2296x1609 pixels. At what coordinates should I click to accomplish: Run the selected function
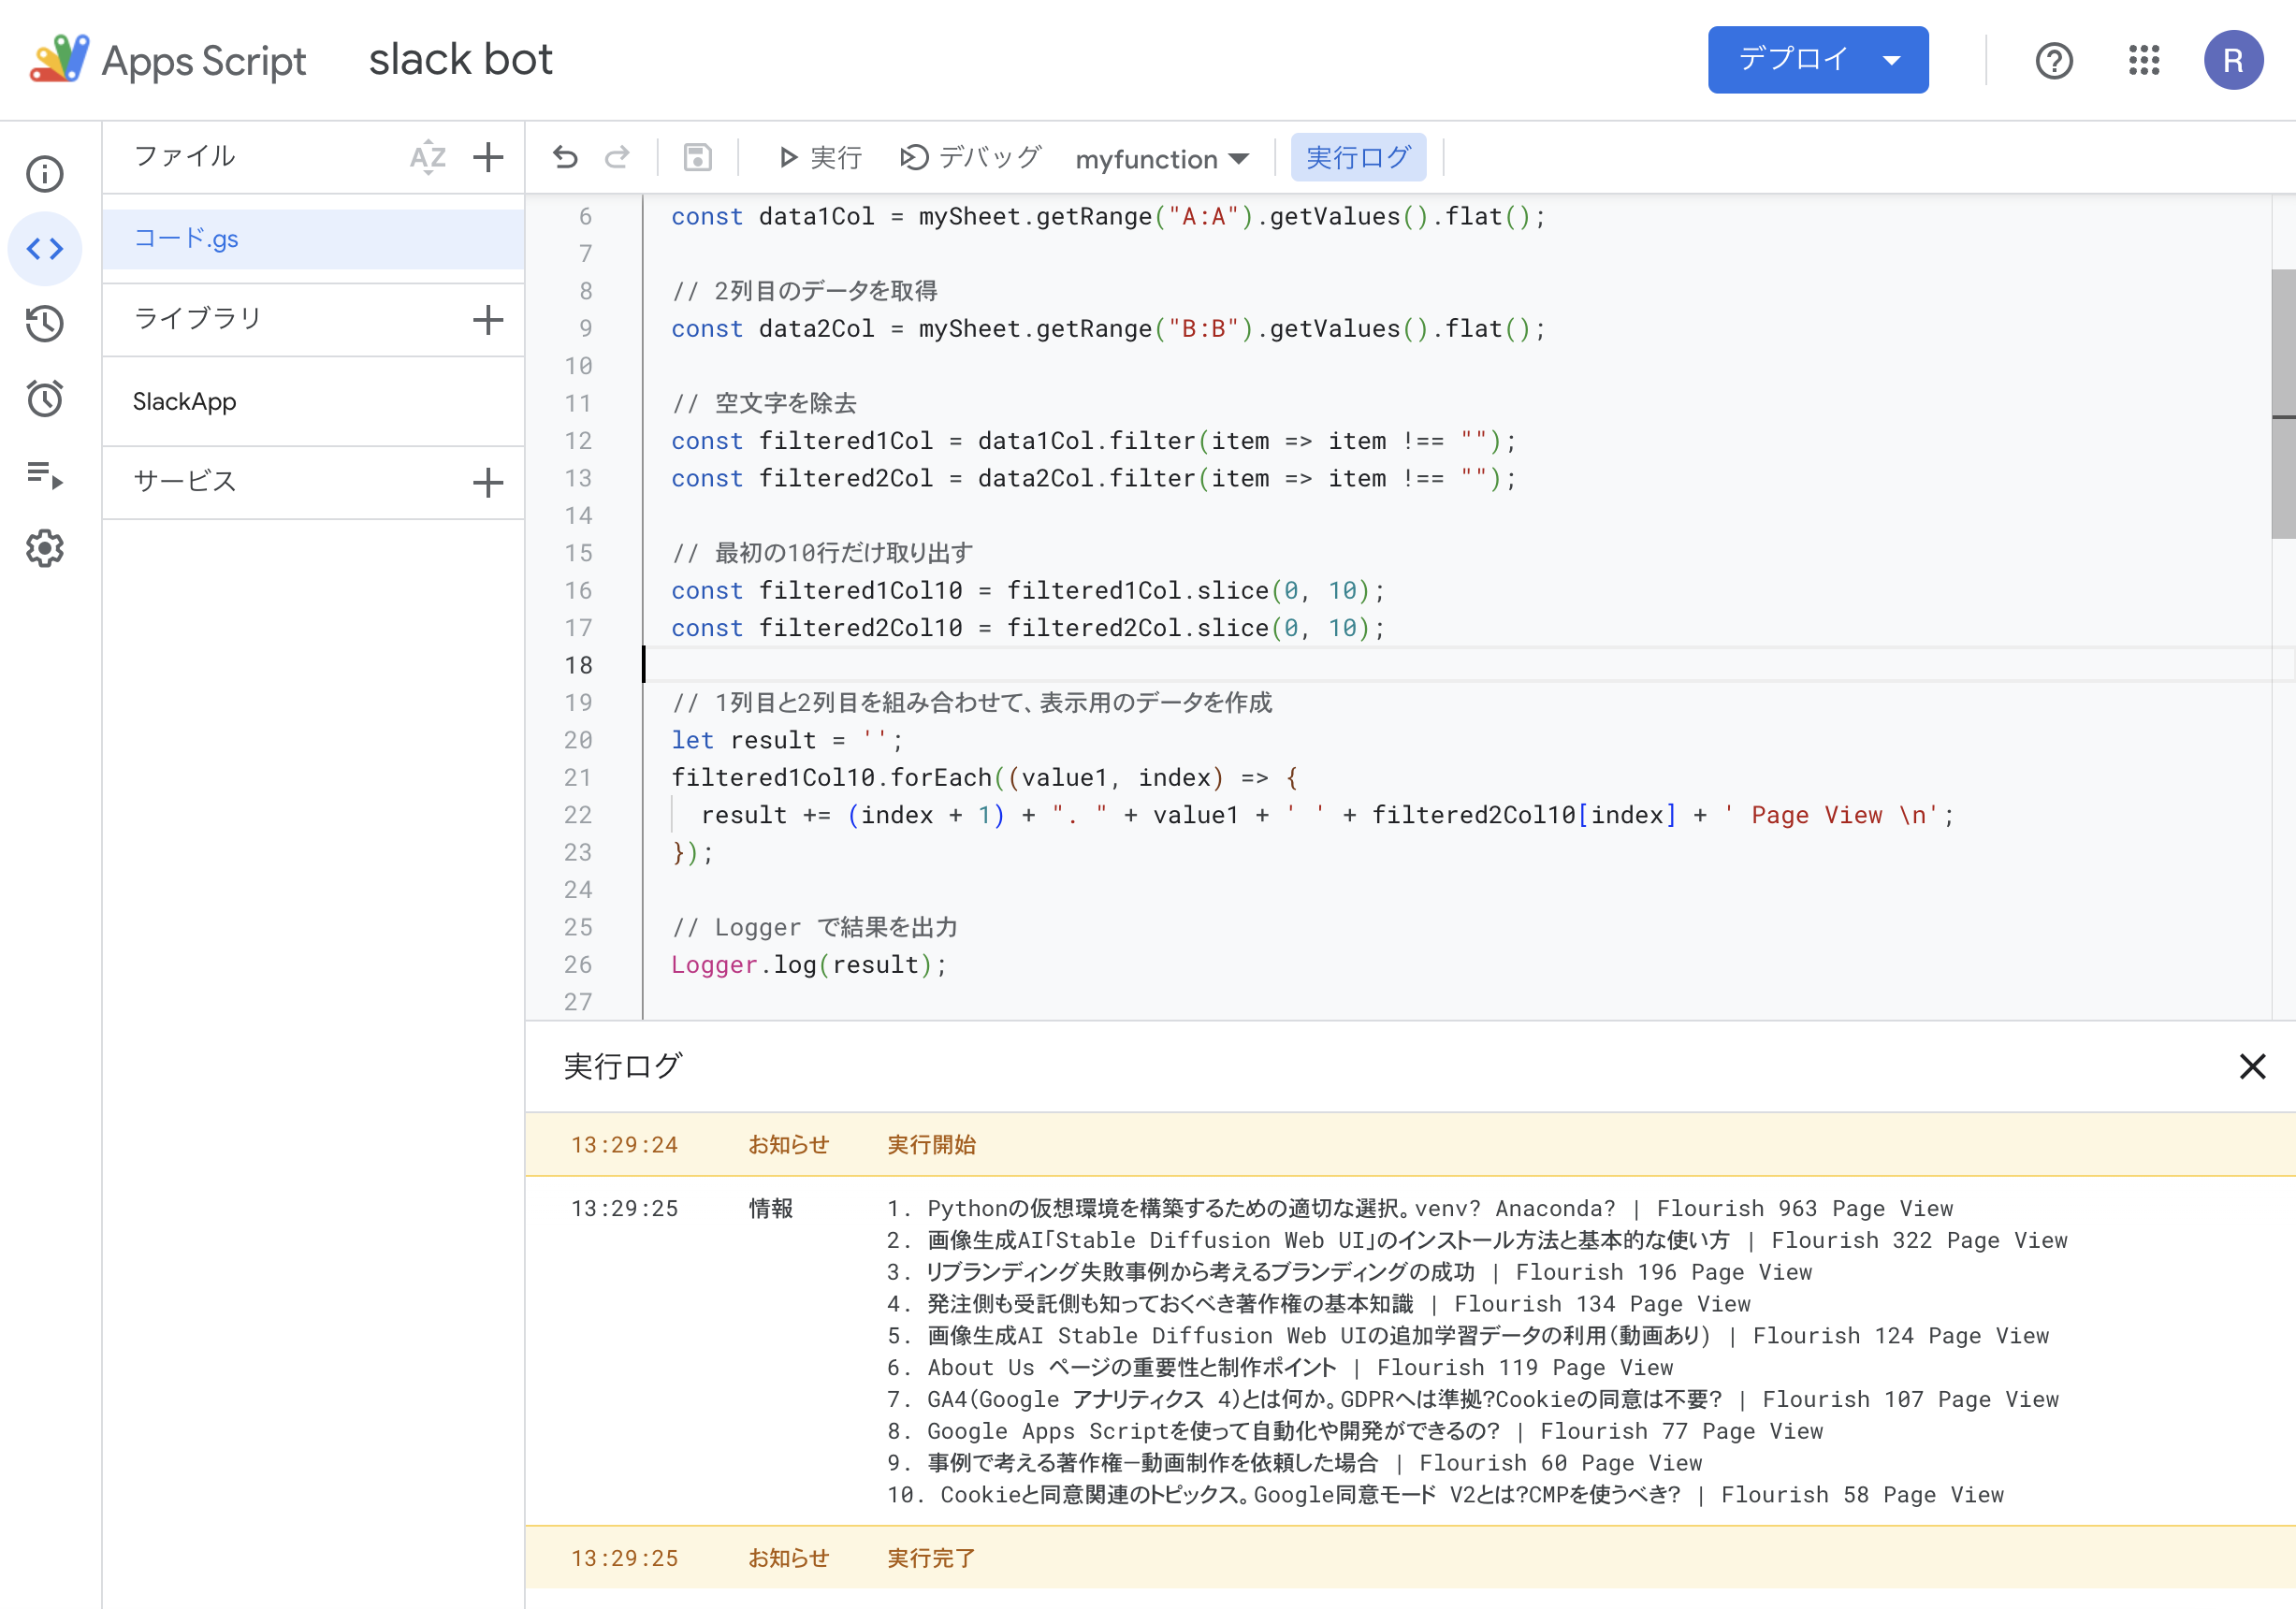(x=819, y=157)
